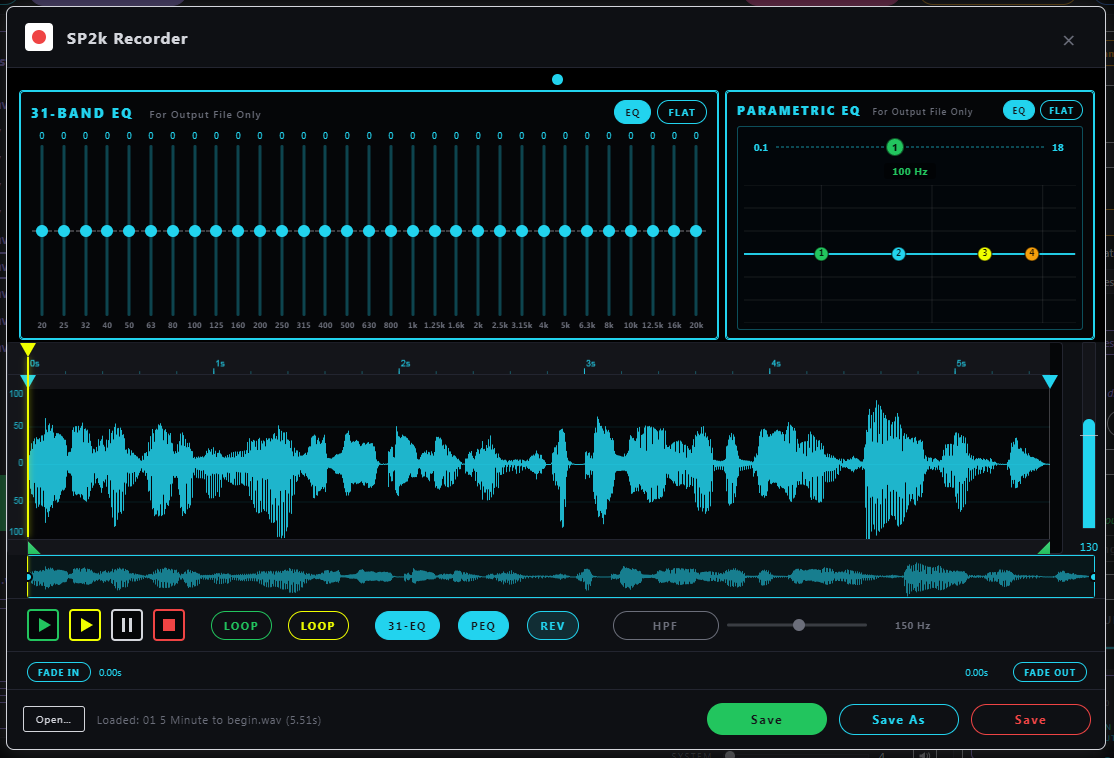Click the green fade-out corner marker
Screen dimensions: 1114x758
tap(1044, 548)
